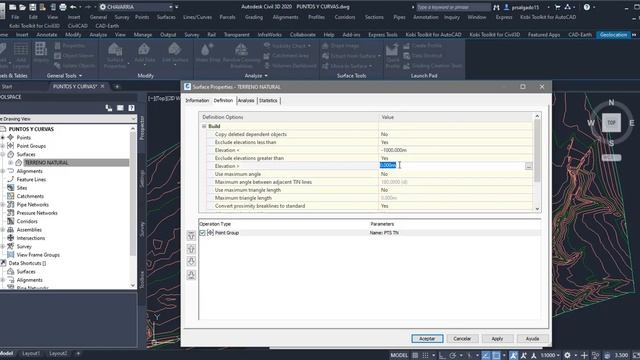Click the TOP face of the ViewCube
The width and height of the screenshot is (640, 360).
tap(611, 122)
